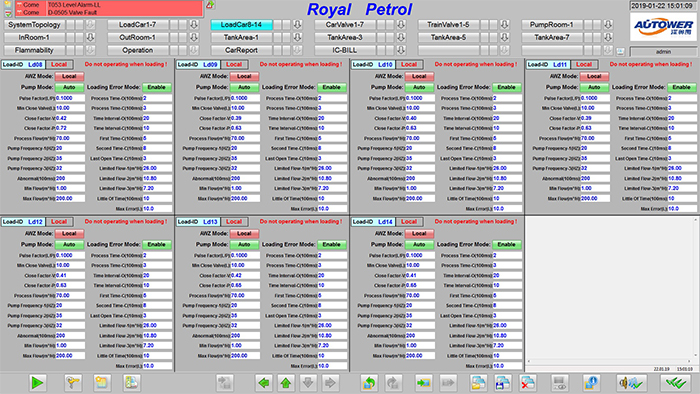Screen dimensions: 700x394
Task: Open the TankArea-3 screen tab
Action: point(345,37)
